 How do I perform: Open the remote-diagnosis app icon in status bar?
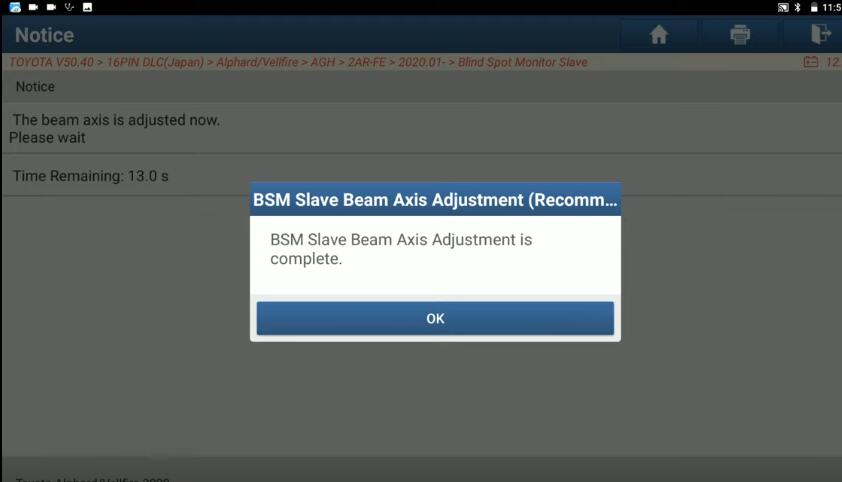[x=15, y=7]
